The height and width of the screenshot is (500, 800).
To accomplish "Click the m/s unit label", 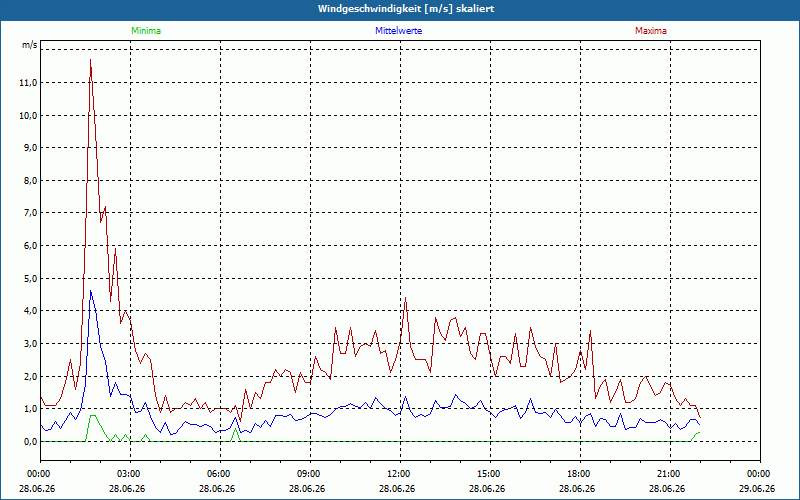I will (x=29, y=45).
